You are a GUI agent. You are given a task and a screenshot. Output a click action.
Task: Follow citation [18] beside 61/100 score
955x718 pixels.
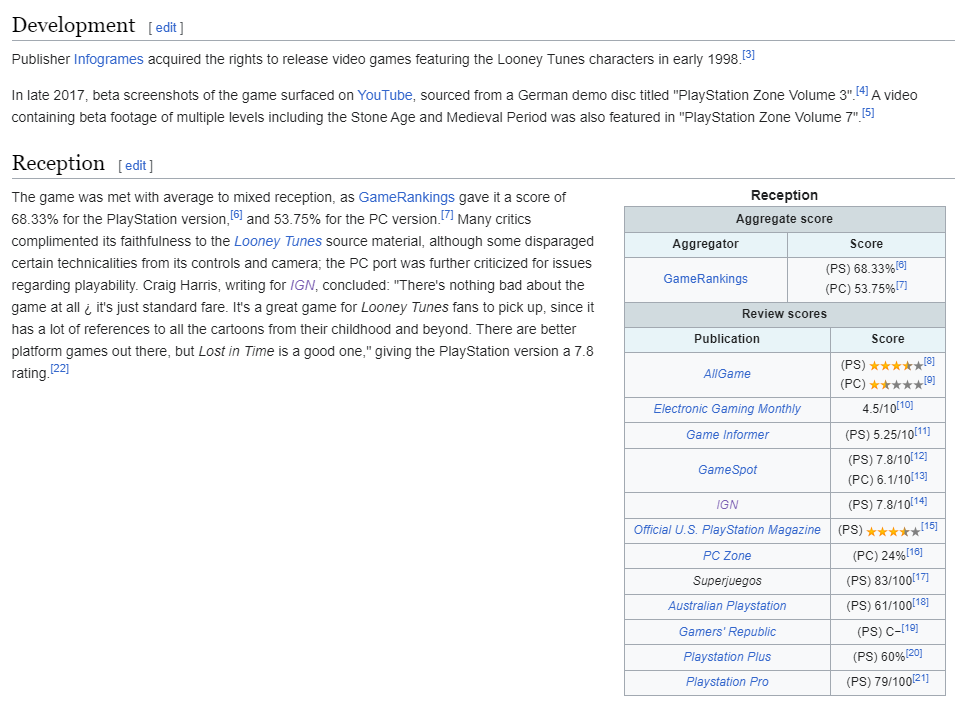[920, 602]
